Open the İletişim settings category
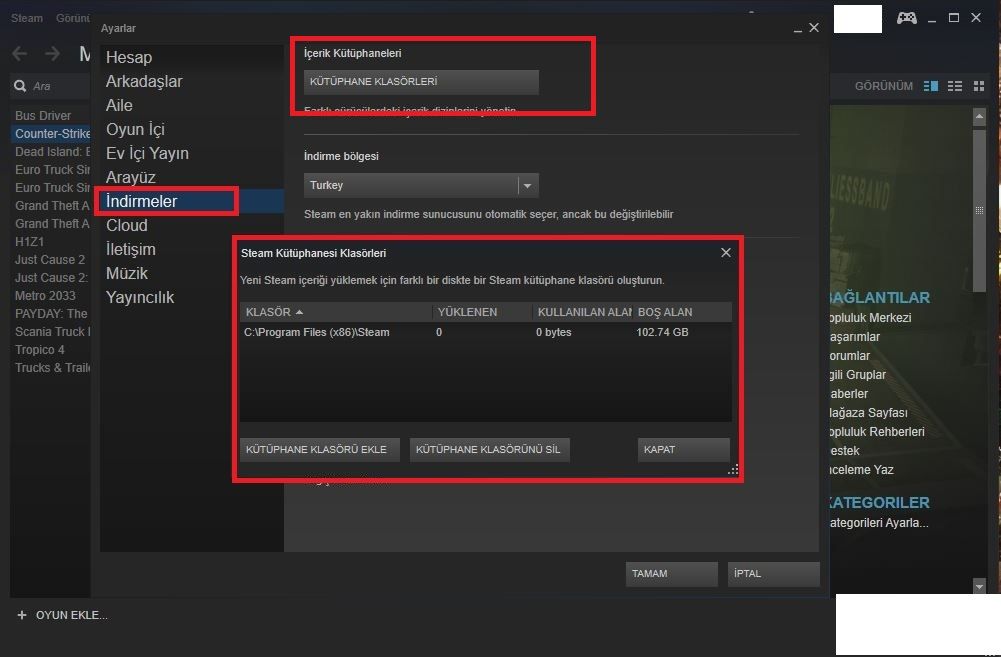Viewport: 1001px width, 657px height. tap(131, 249)
